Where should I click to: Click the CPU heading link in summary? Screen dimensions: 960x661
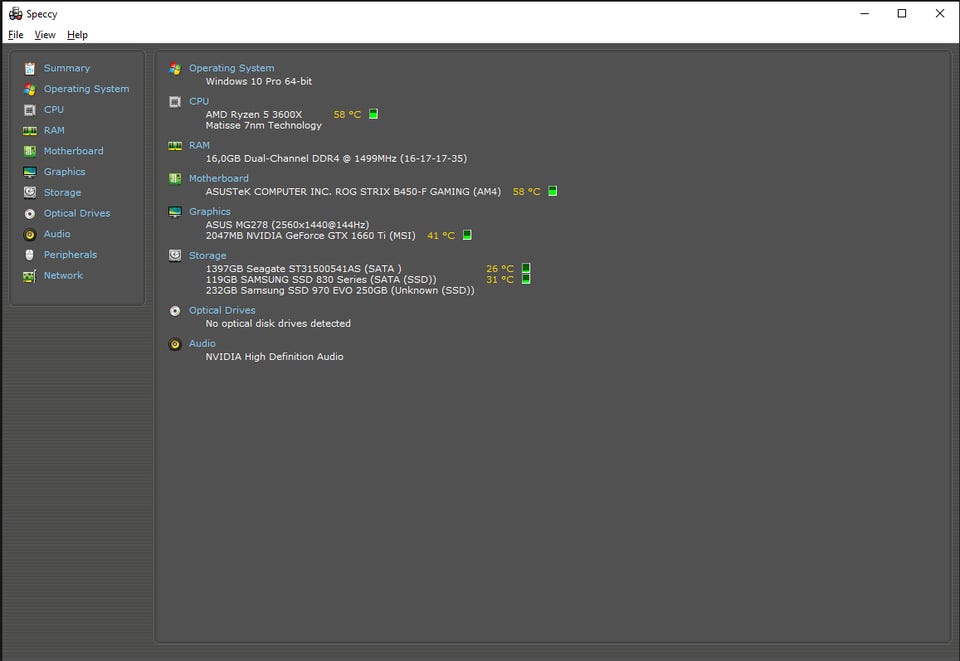pos(199,101)
